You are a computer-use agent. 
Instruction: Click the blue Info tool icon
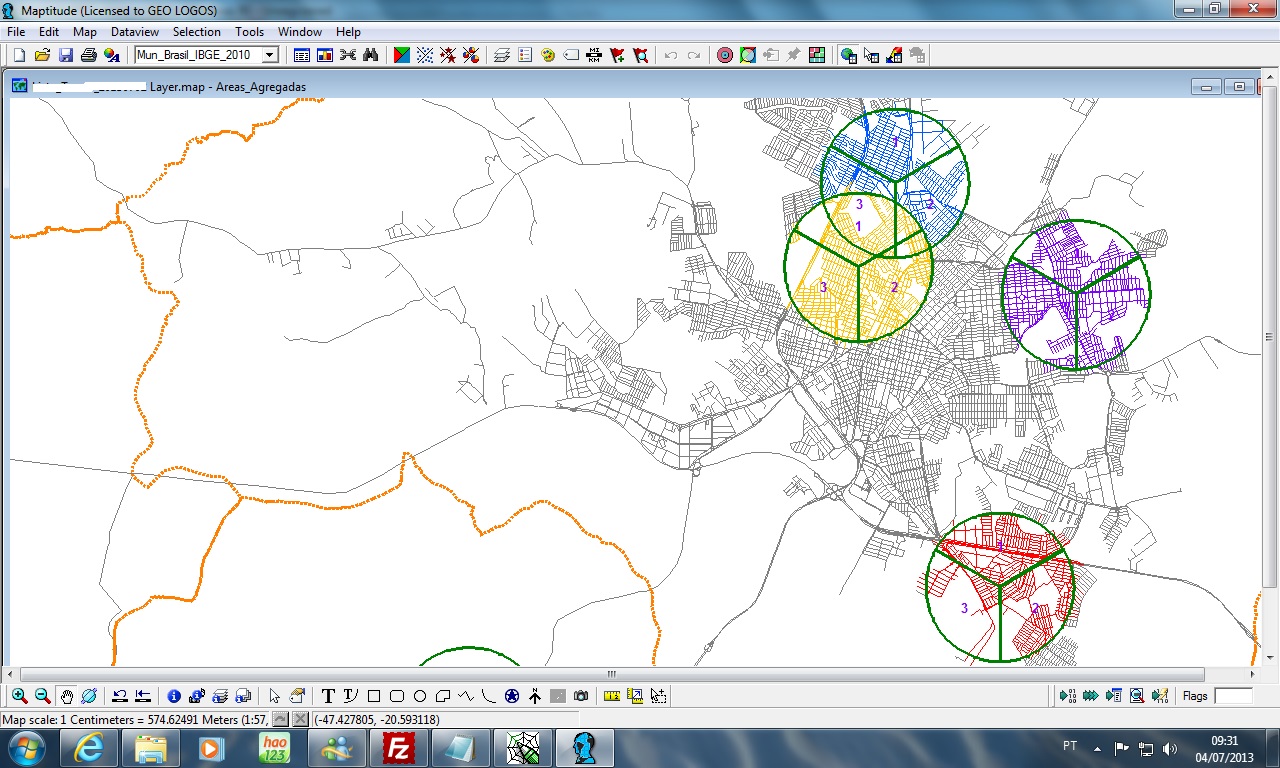click(x=174, y=696)
